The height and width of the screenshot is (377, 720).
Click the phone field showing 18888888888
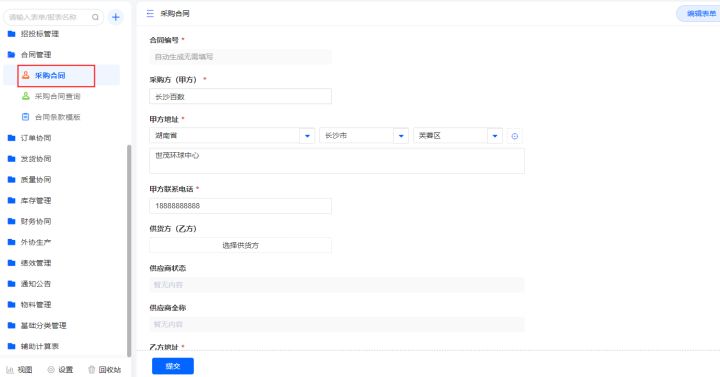(240, 206)
